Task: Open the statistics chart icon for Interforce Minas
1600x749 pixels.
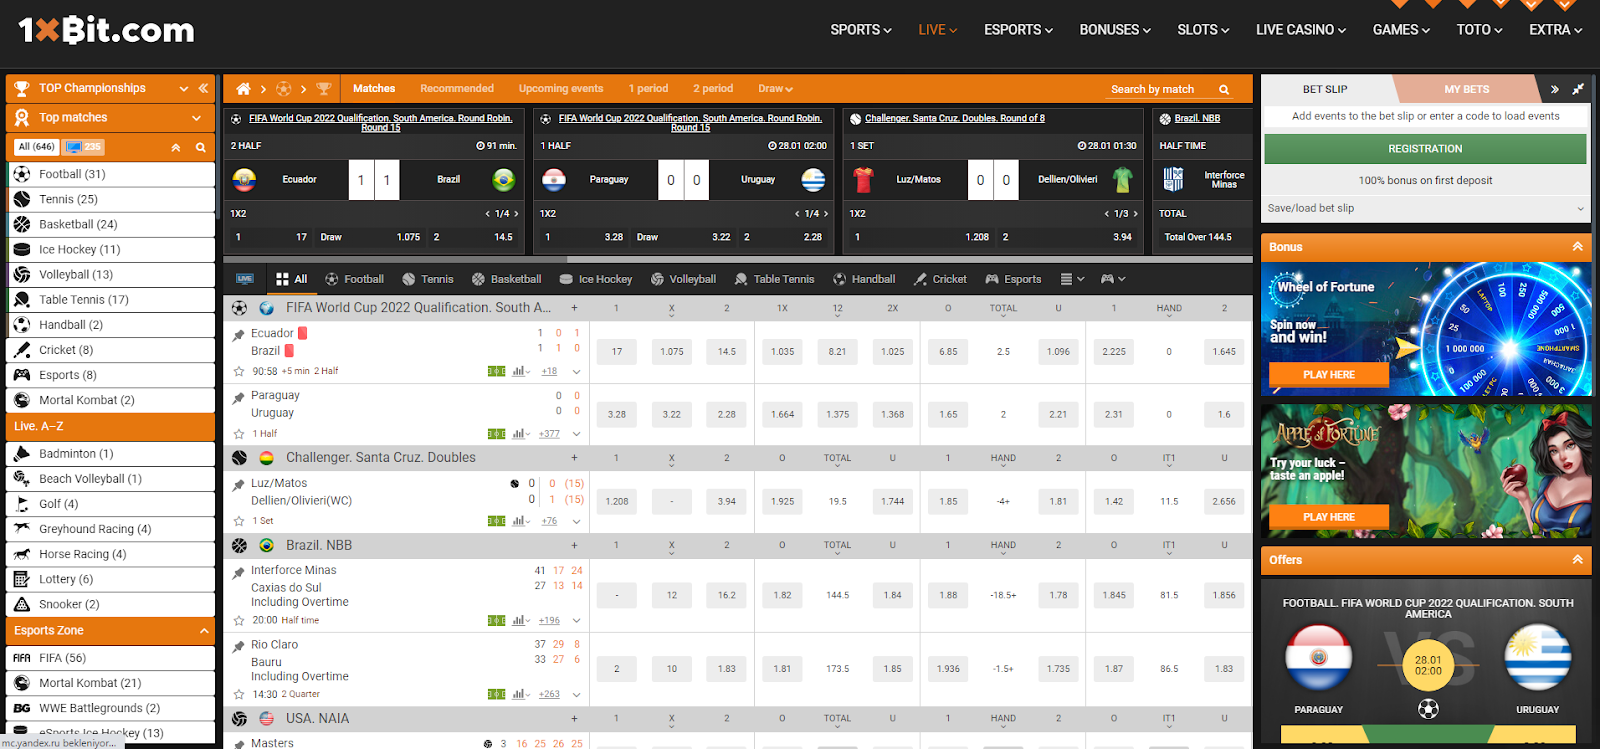Action: (520, 620)
